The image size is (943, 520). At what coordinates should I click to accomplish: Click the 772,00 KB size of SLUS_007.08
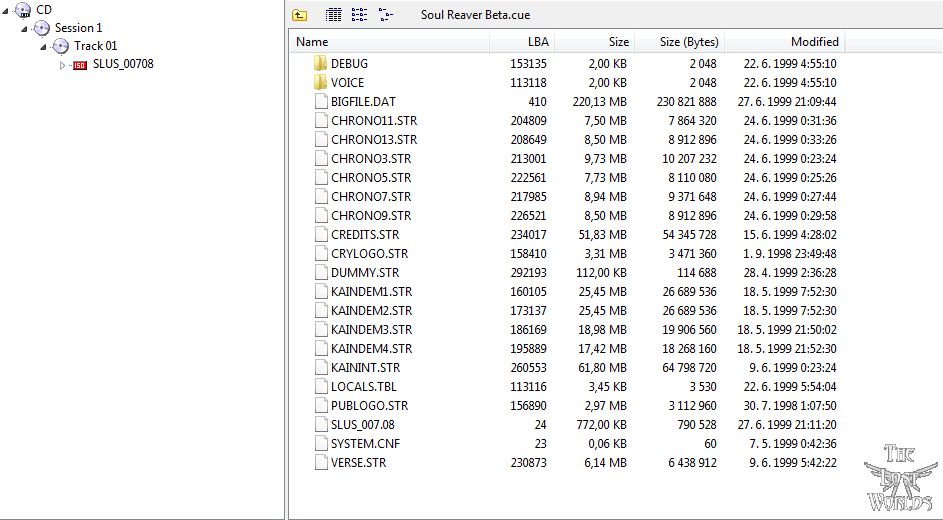pos(601,424)
